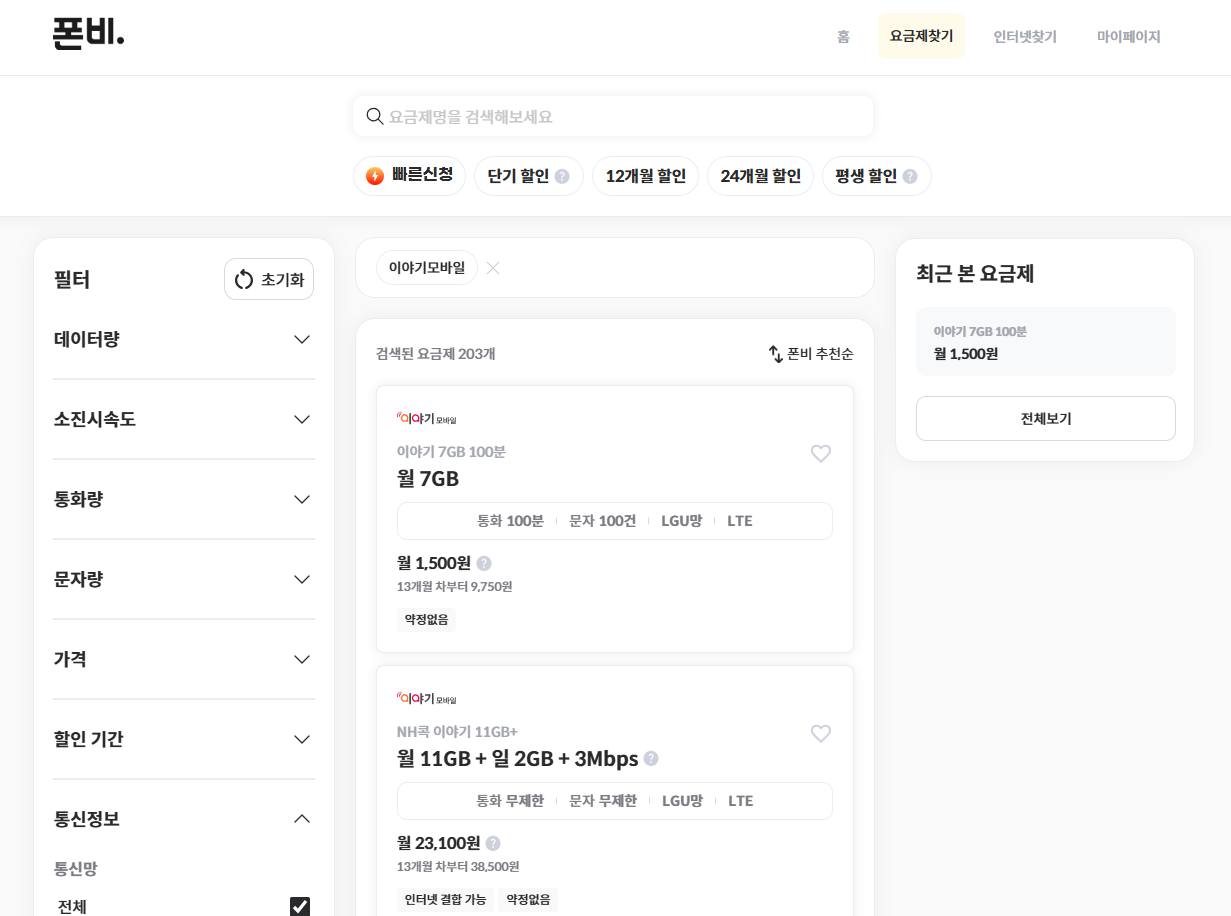Open the help tooltip next to 평생 할인
Viewport: 1231px width, 916px height.
[x=910, y=176]
